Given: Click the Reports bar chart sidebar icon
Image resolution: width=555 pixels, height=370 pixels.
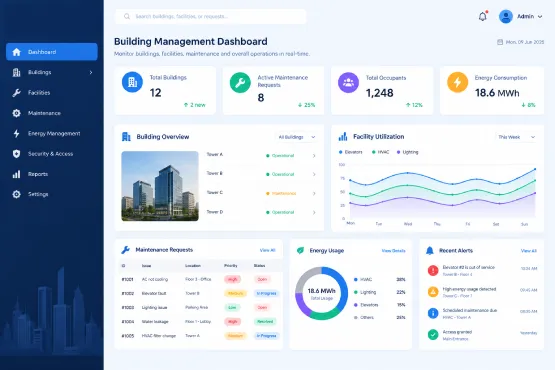Looking at the screenshot, I should [16, 174].
